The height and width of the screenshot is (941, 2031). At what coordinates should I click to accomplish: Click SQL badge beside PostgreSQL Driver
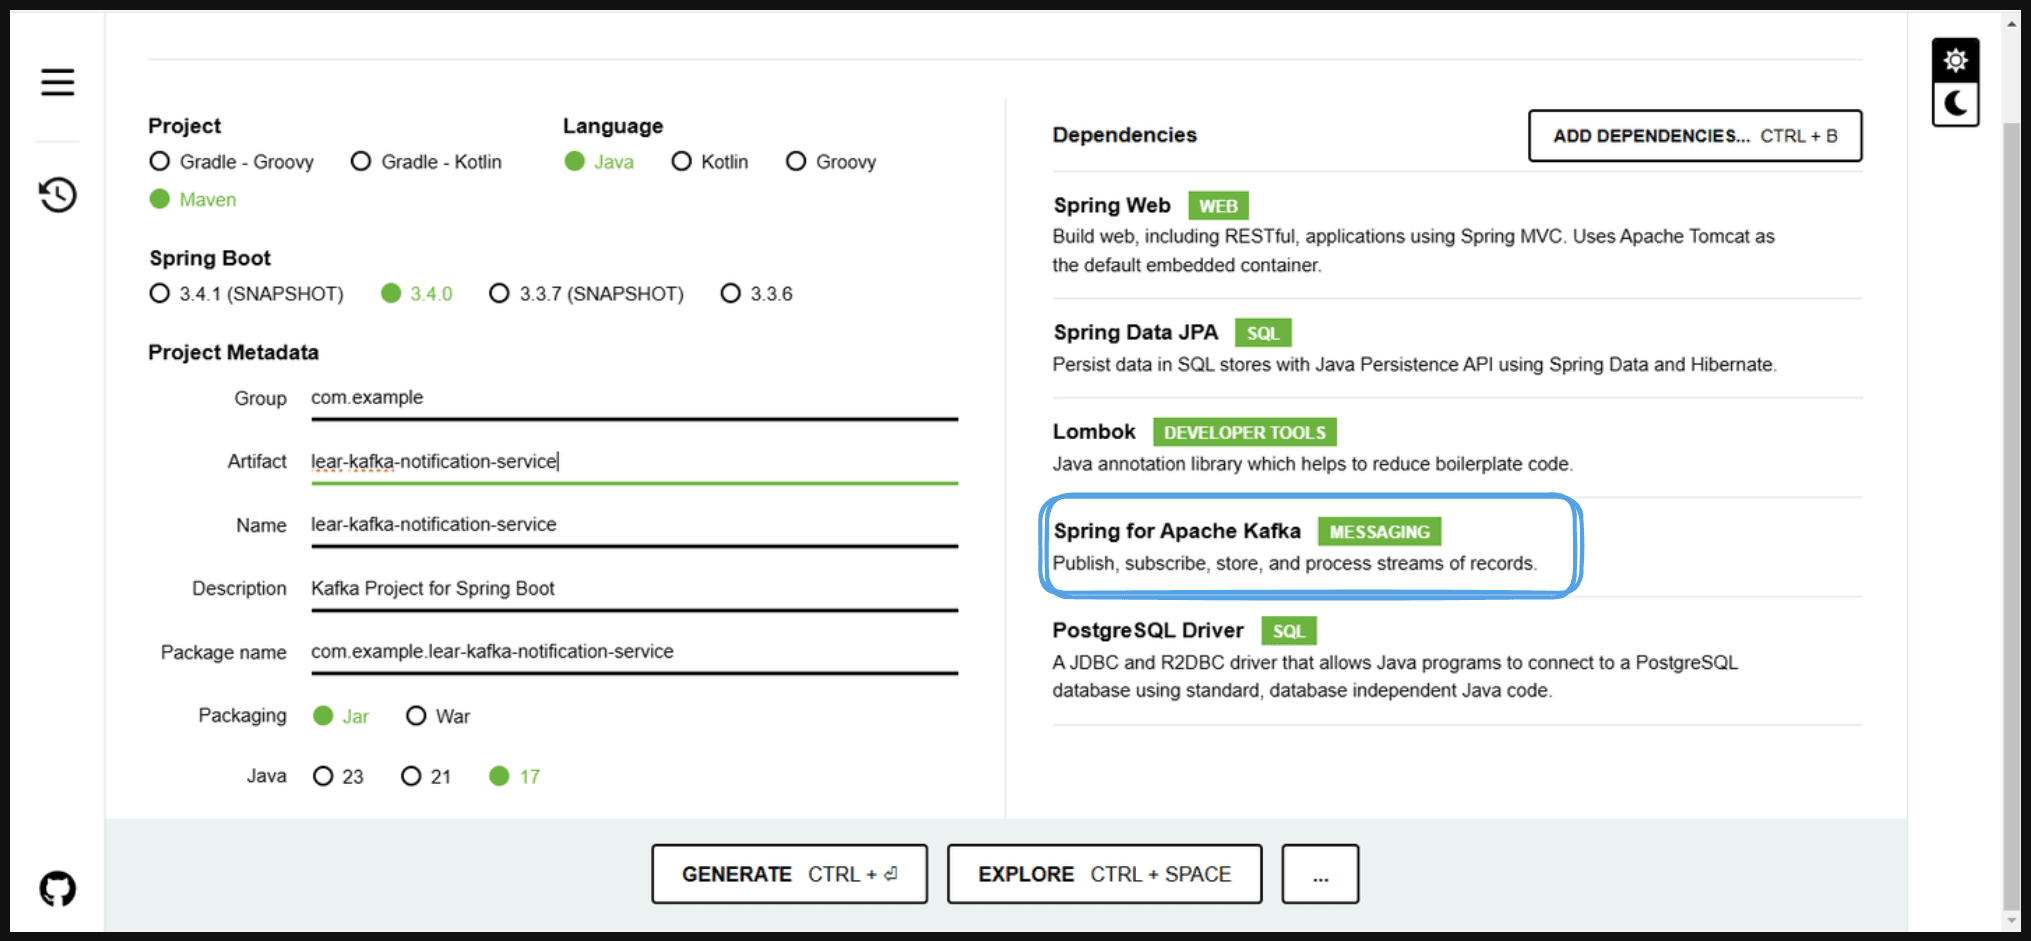(1289, 631)
